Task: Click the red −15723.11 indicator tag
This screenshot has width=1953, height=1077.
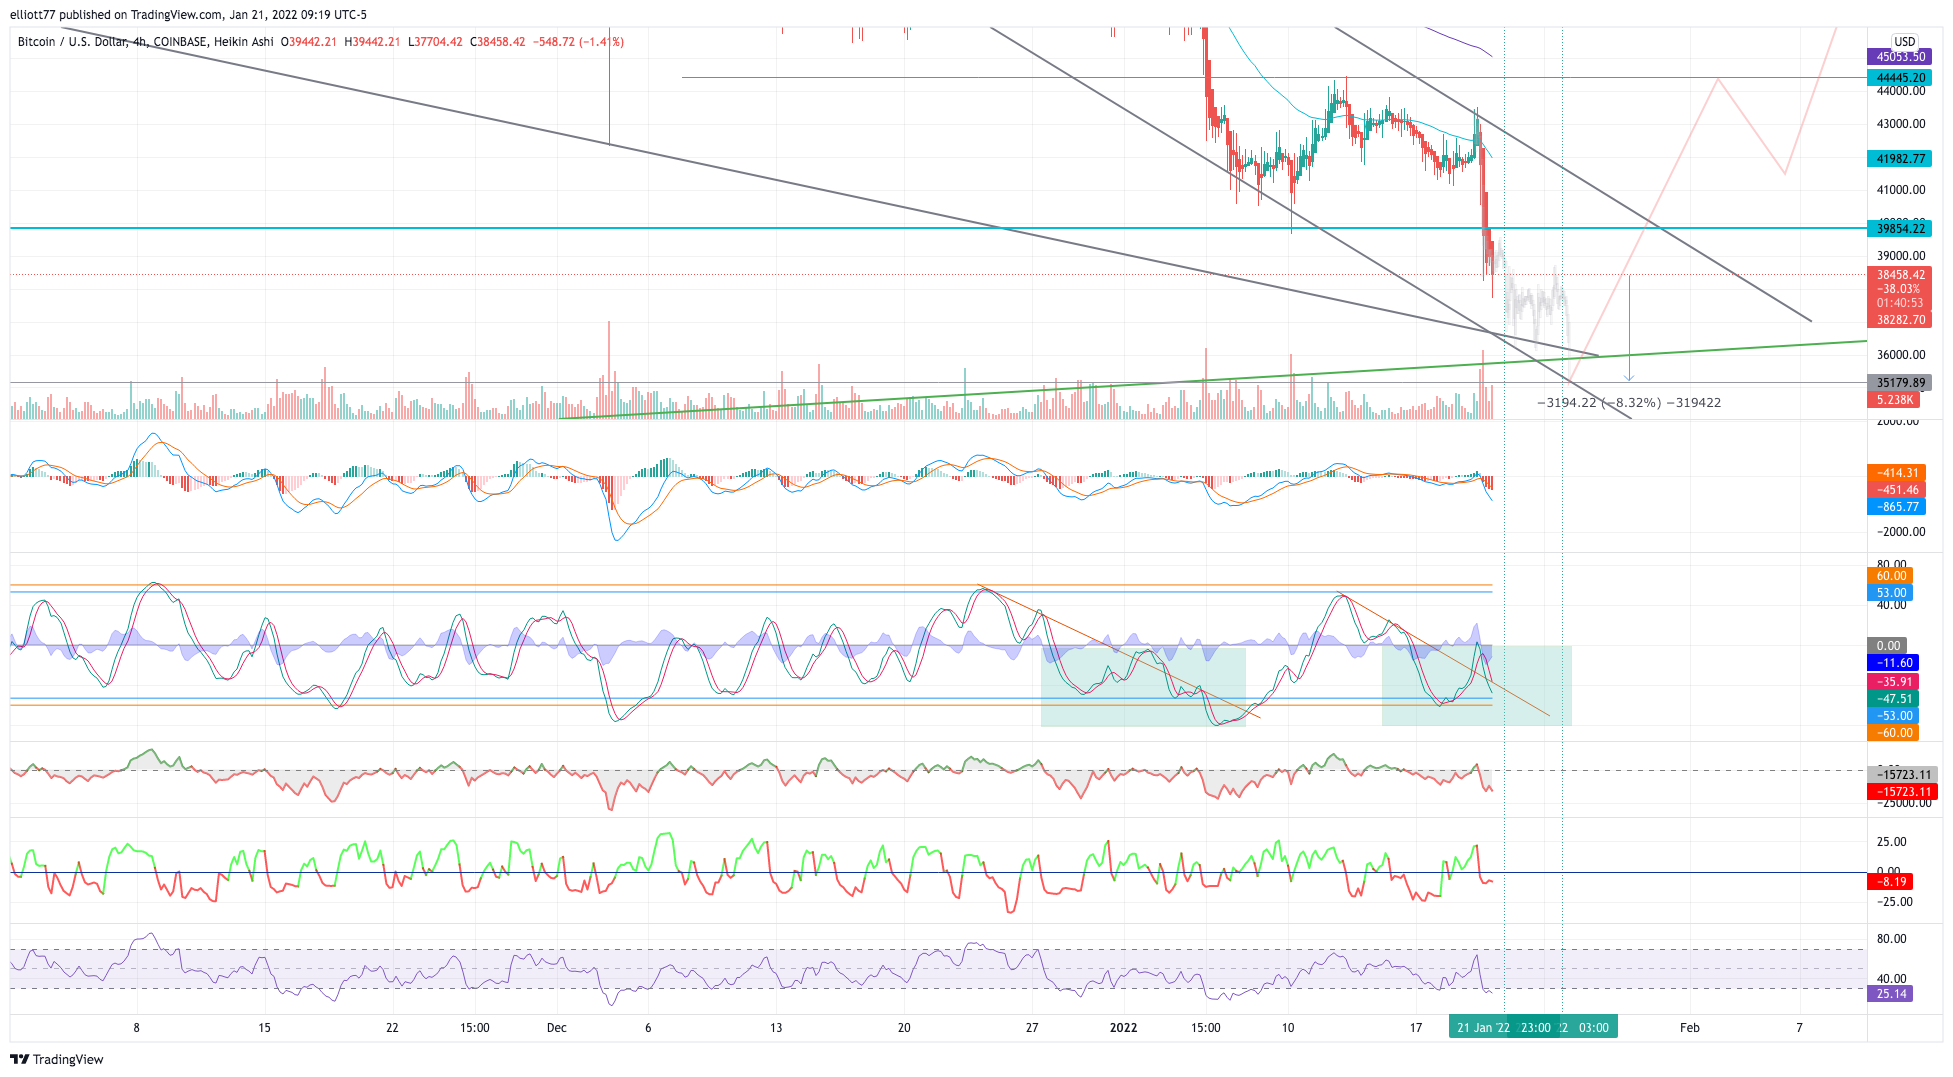Action: [x=1902, y=792]
